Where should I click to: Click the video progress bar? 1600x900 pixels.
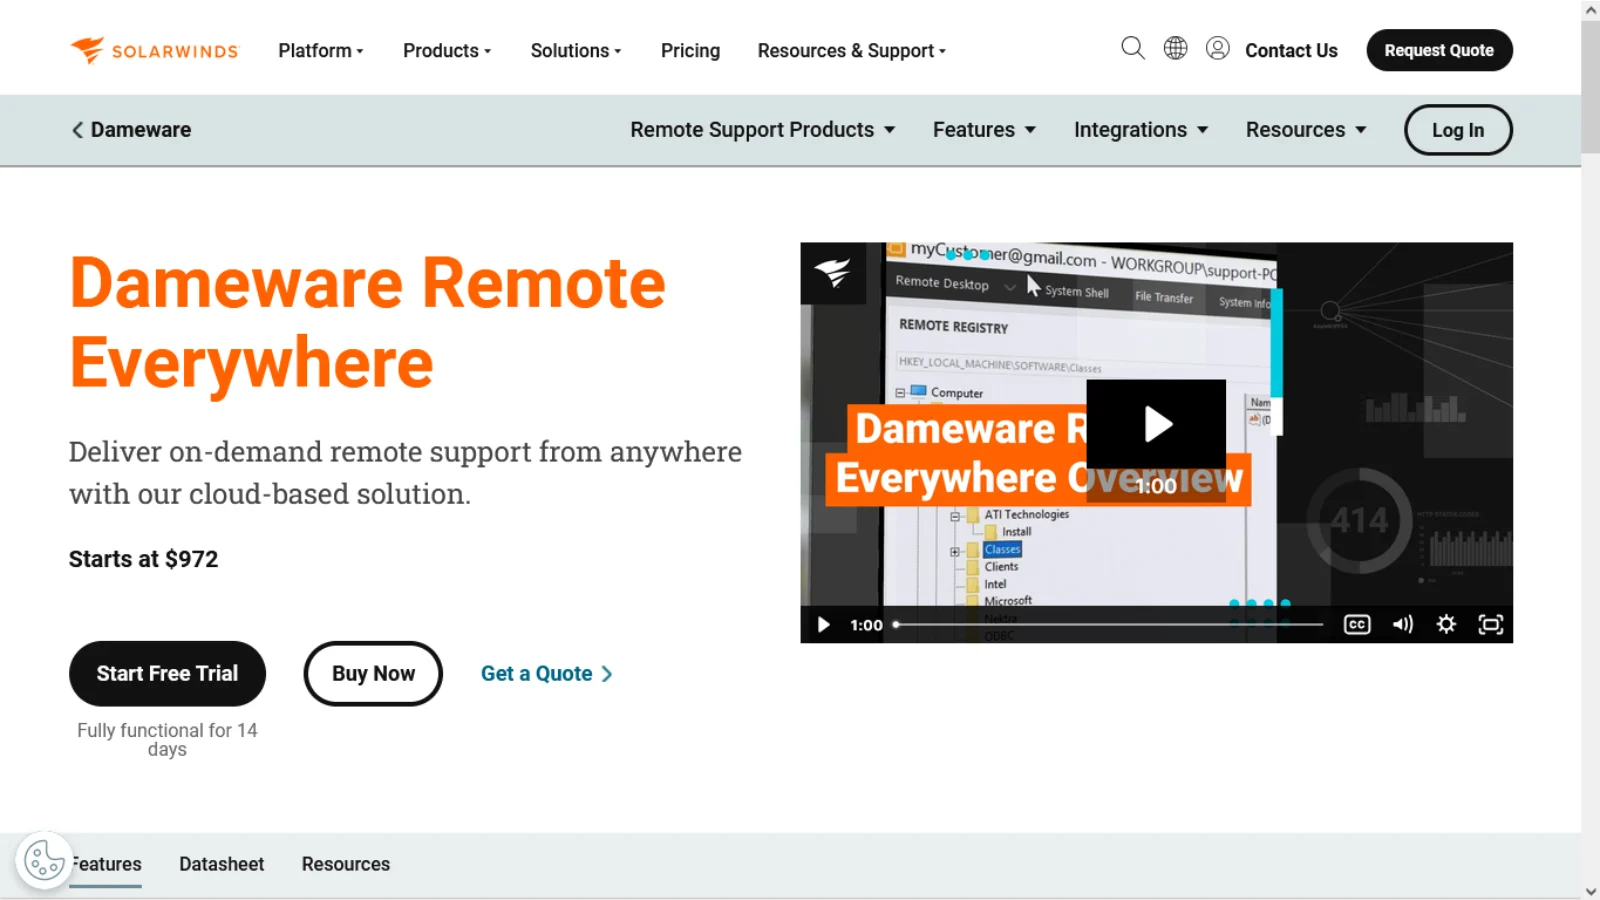[x=1108, y=625]
